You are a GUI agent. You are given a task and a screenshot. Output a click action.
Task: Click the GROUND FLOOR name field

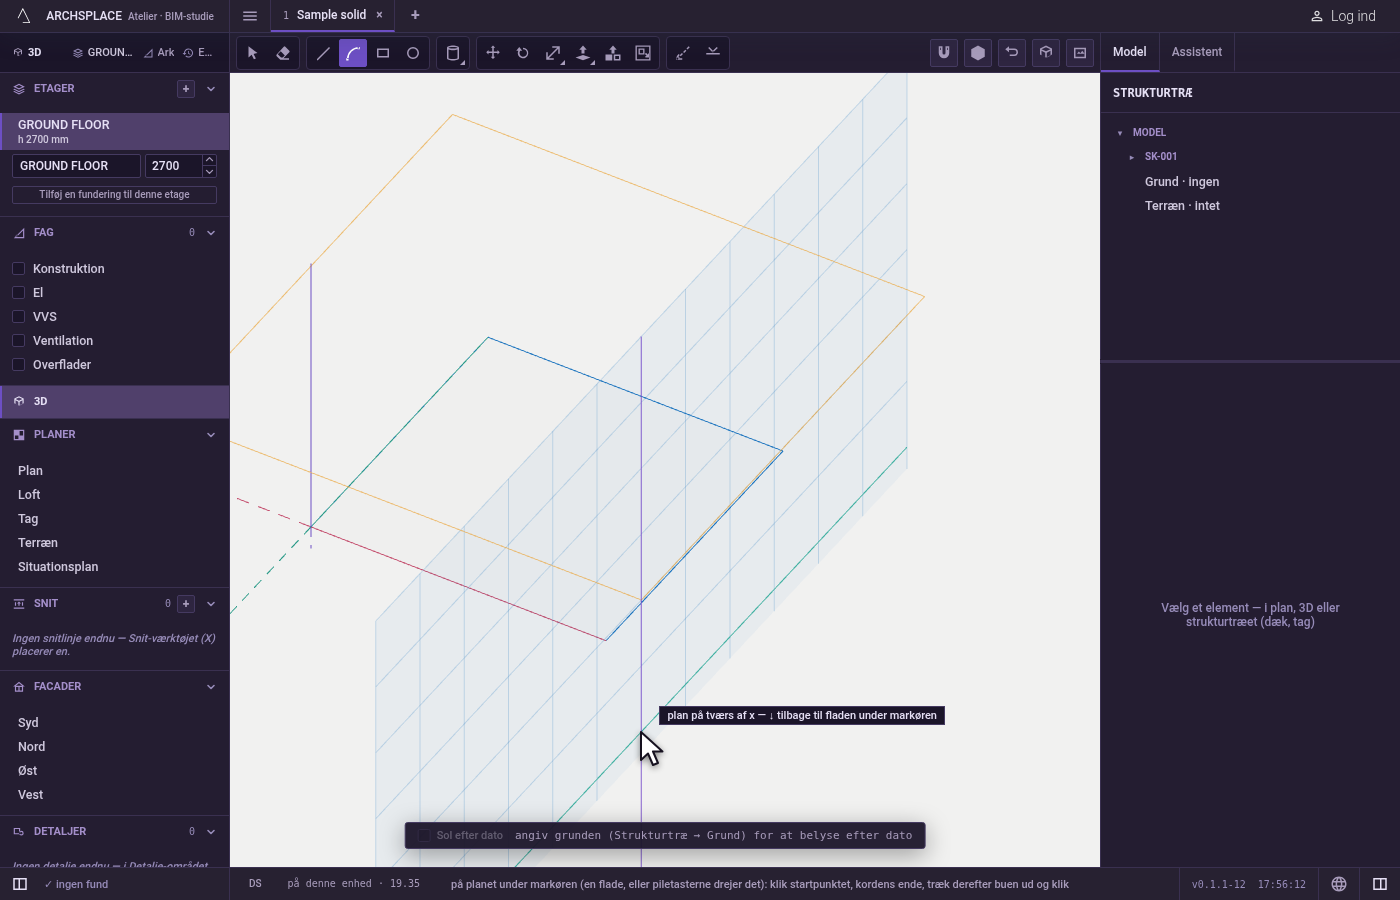click(x=76, y=166)
